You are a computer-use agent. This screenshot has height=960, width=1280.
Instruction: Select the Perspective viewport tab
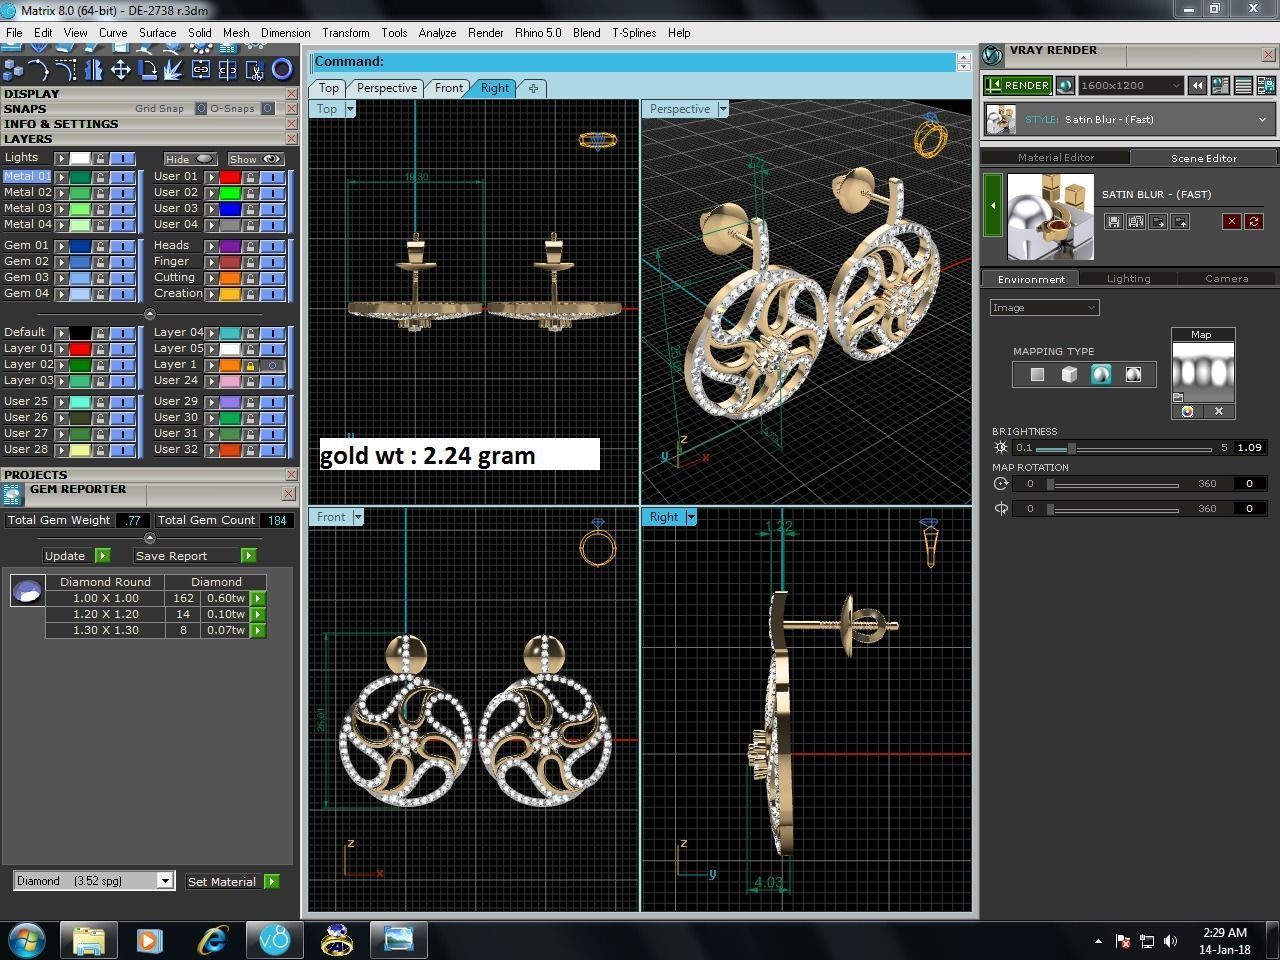coord(387,88)
